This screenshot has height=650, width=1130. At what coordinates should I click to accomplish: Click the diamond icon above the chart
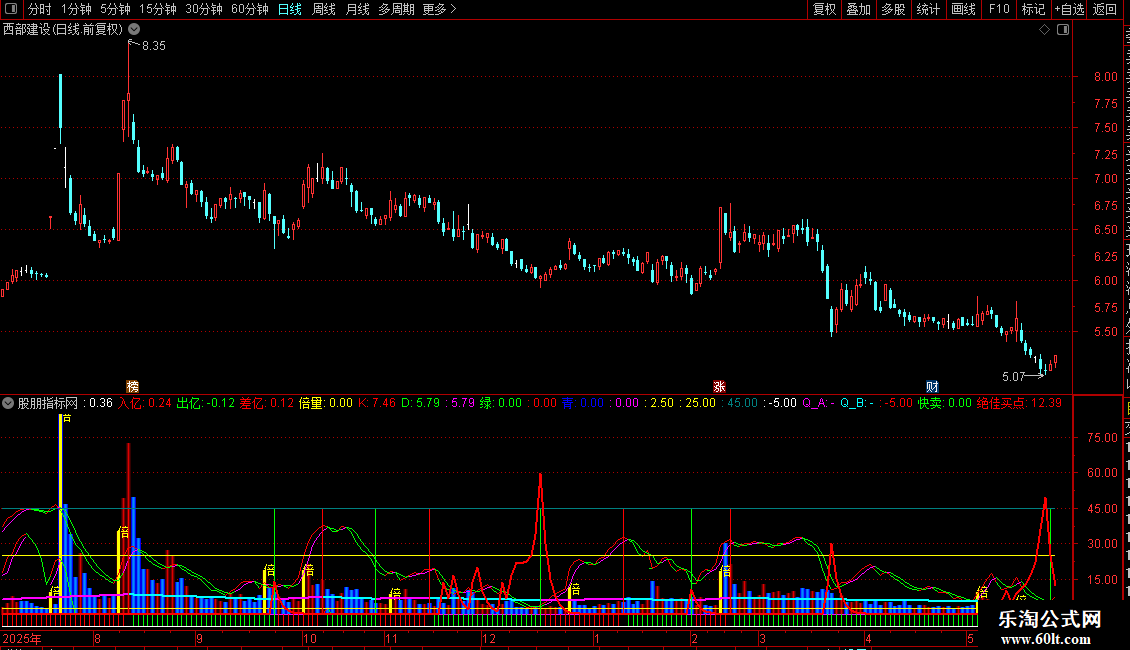tap(1044, 30)
